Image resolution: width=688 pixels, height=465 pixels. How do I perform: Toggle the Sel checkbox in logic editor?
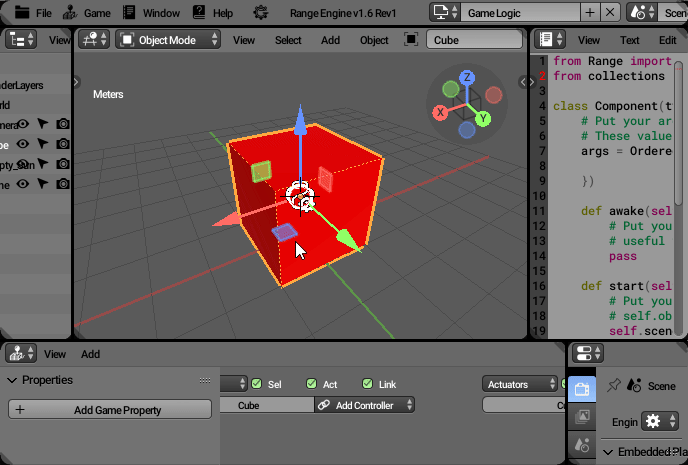(257, 384)
